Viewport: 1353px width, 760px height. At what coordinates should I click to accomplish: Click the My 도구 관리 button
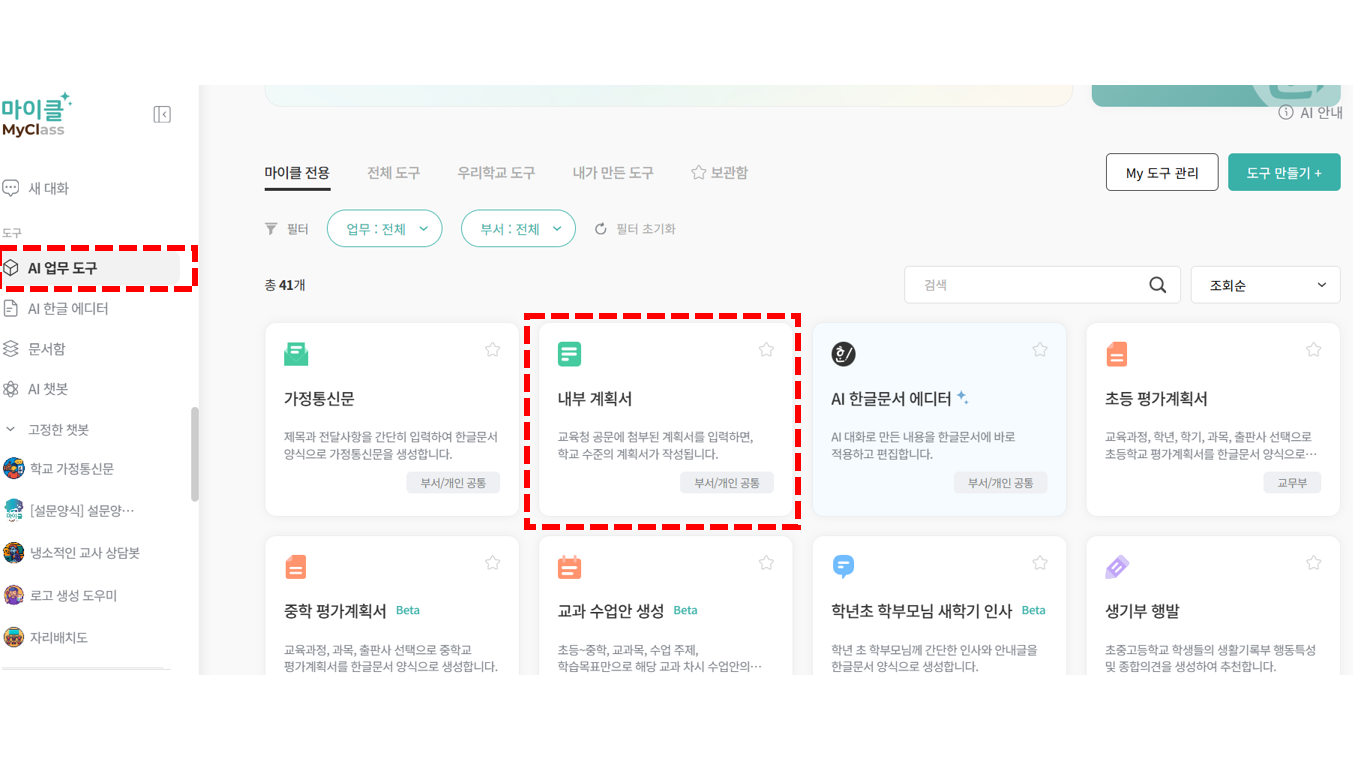click(x=1162, y=172)
